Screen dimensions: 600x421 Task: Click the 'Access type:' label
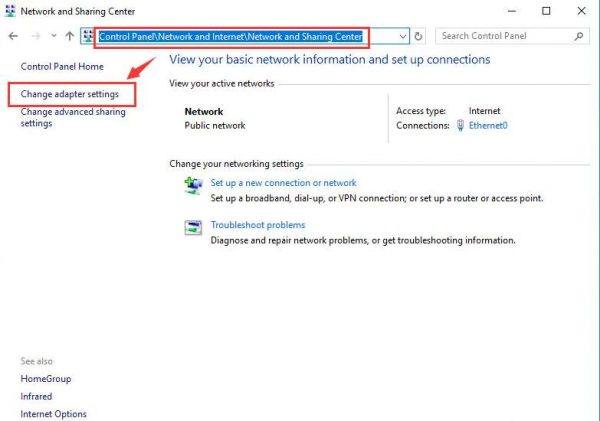[421, 111]
